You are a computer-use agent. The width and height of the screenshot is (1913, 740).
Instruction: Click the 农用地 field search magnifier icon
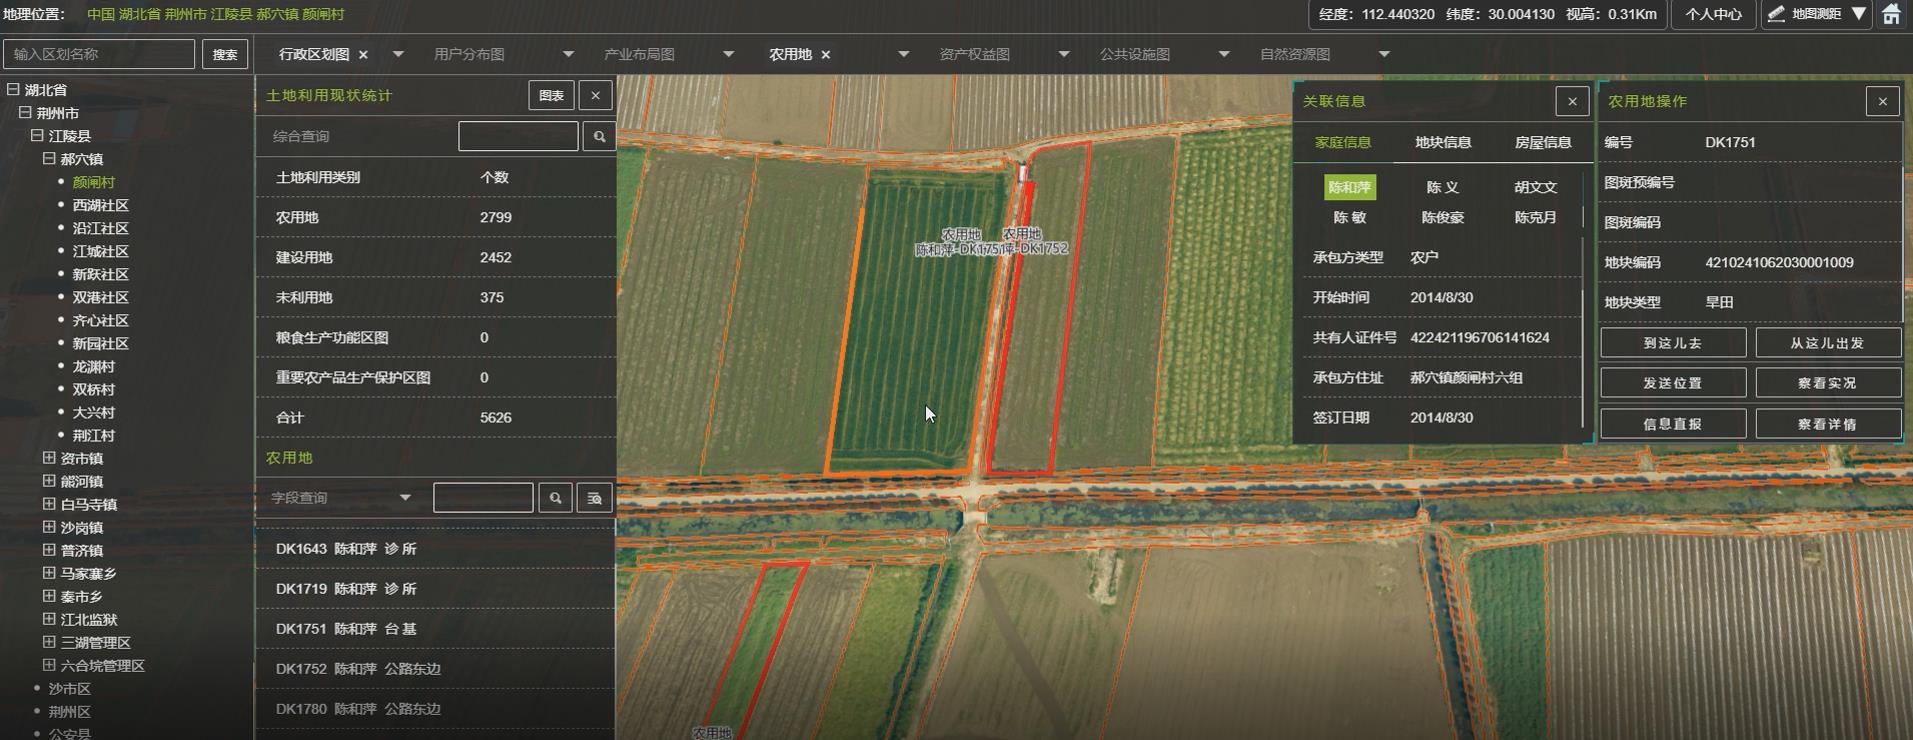tap(555, 498)
